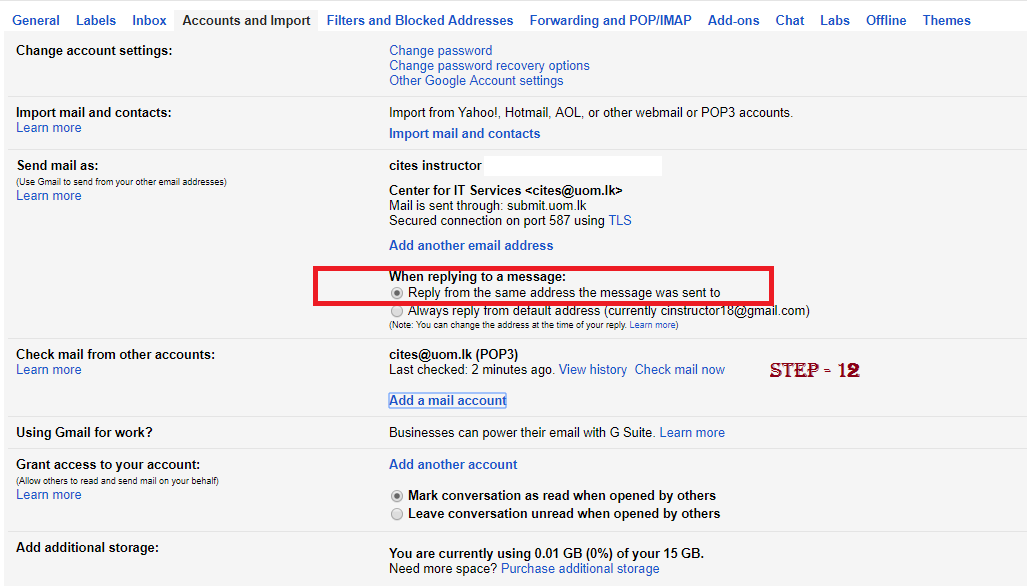
Task: Go to Filters and Blocked Addresses tab
Action: point(420,20)
